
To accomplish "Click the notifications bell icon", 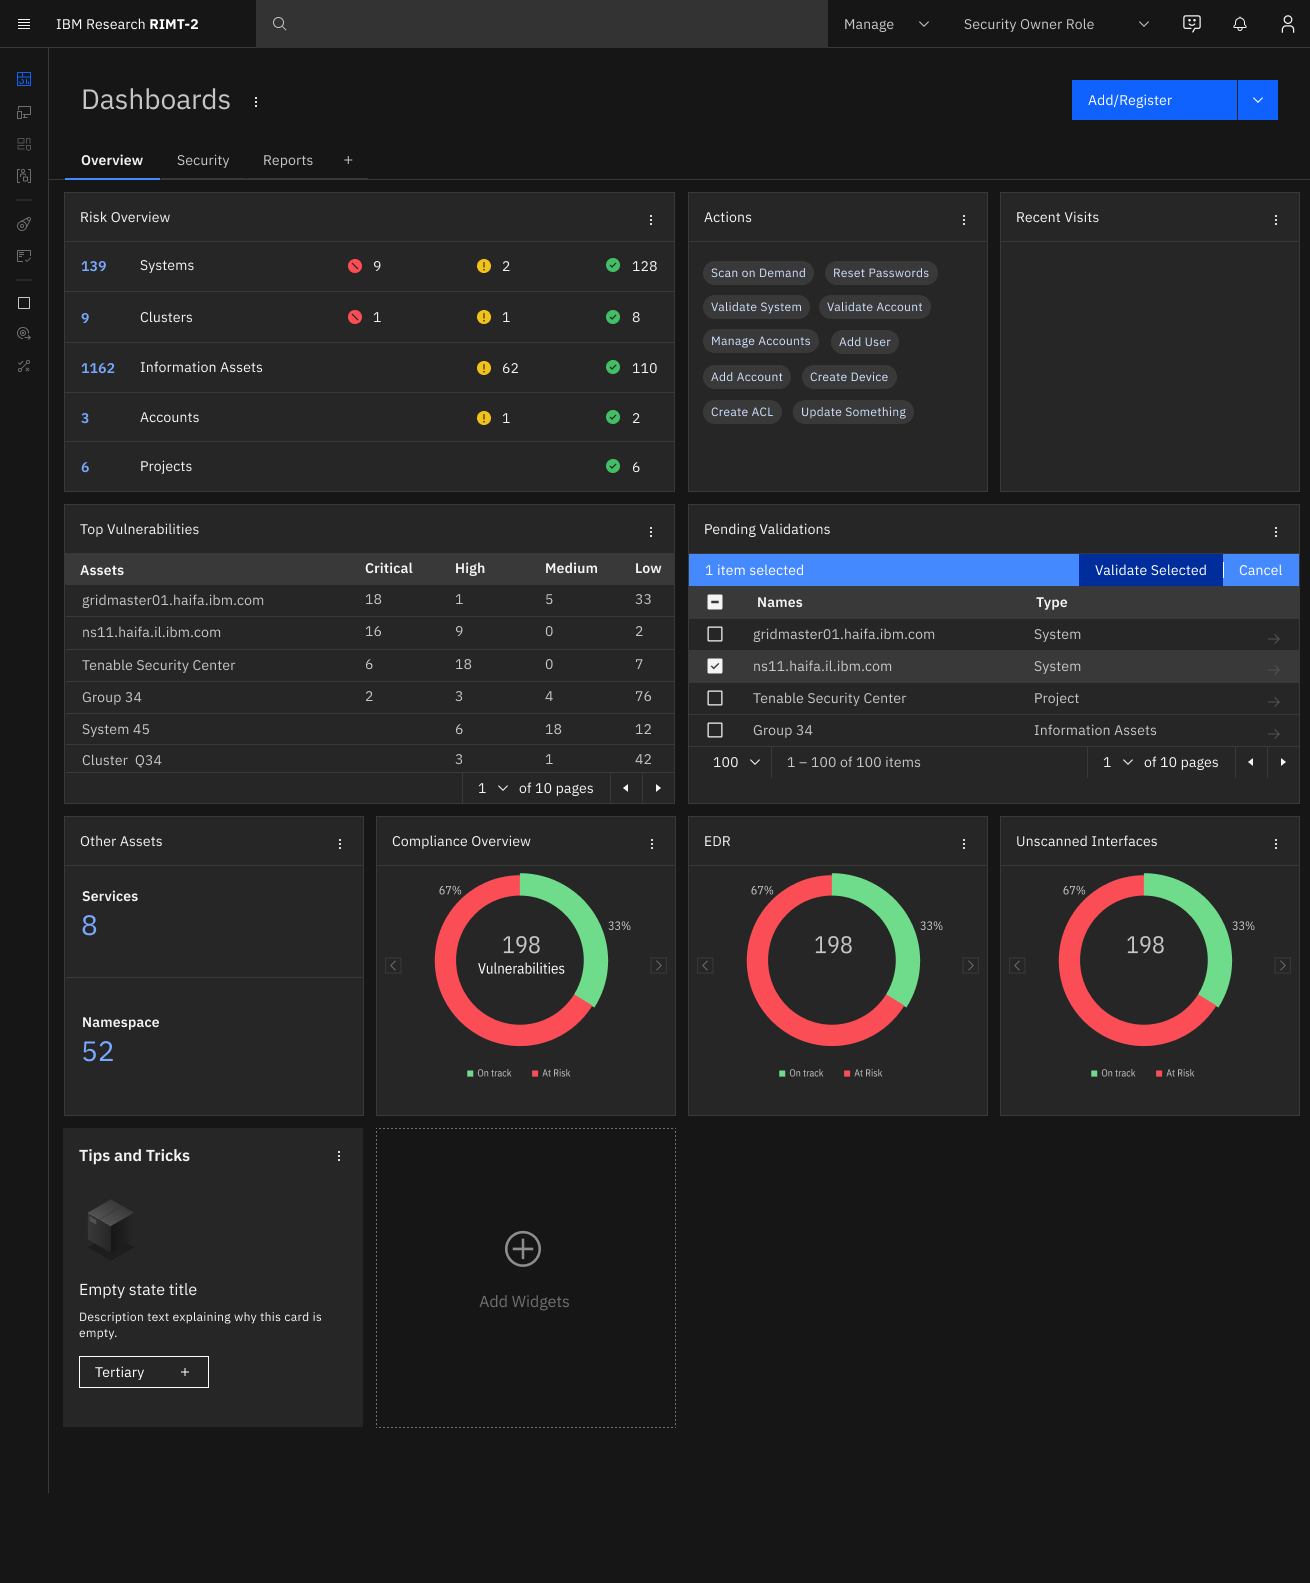I will tap(1240, 24).
